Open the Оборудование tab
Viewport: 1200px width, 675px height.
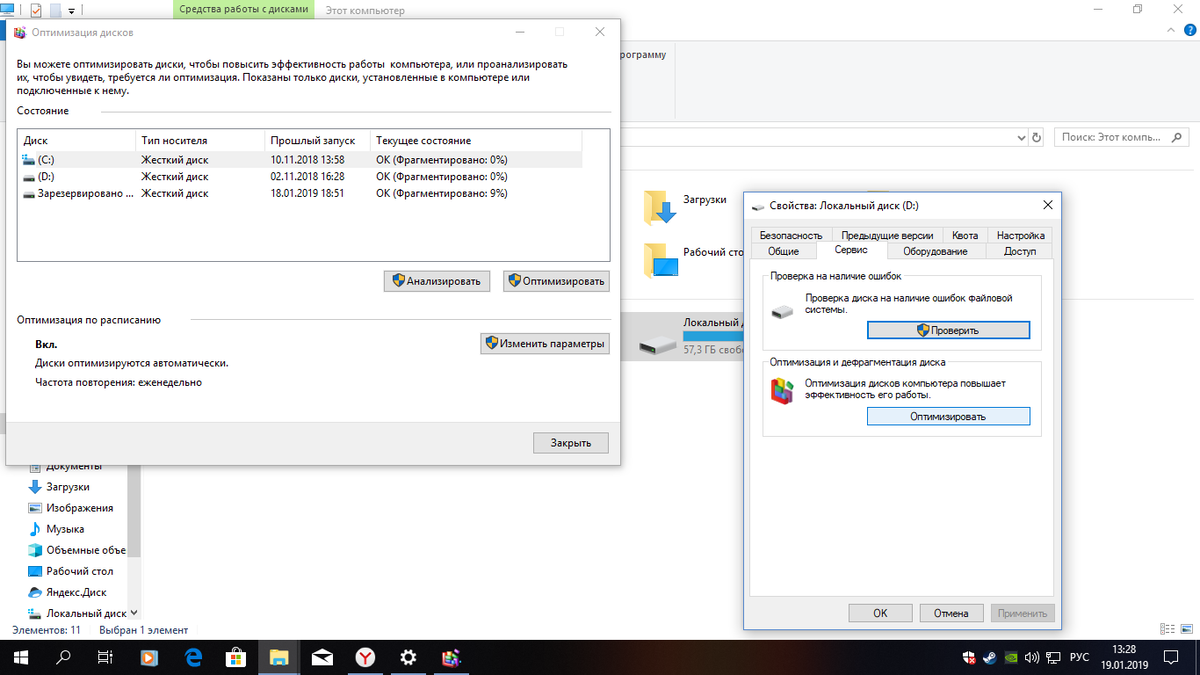point(935,251)
